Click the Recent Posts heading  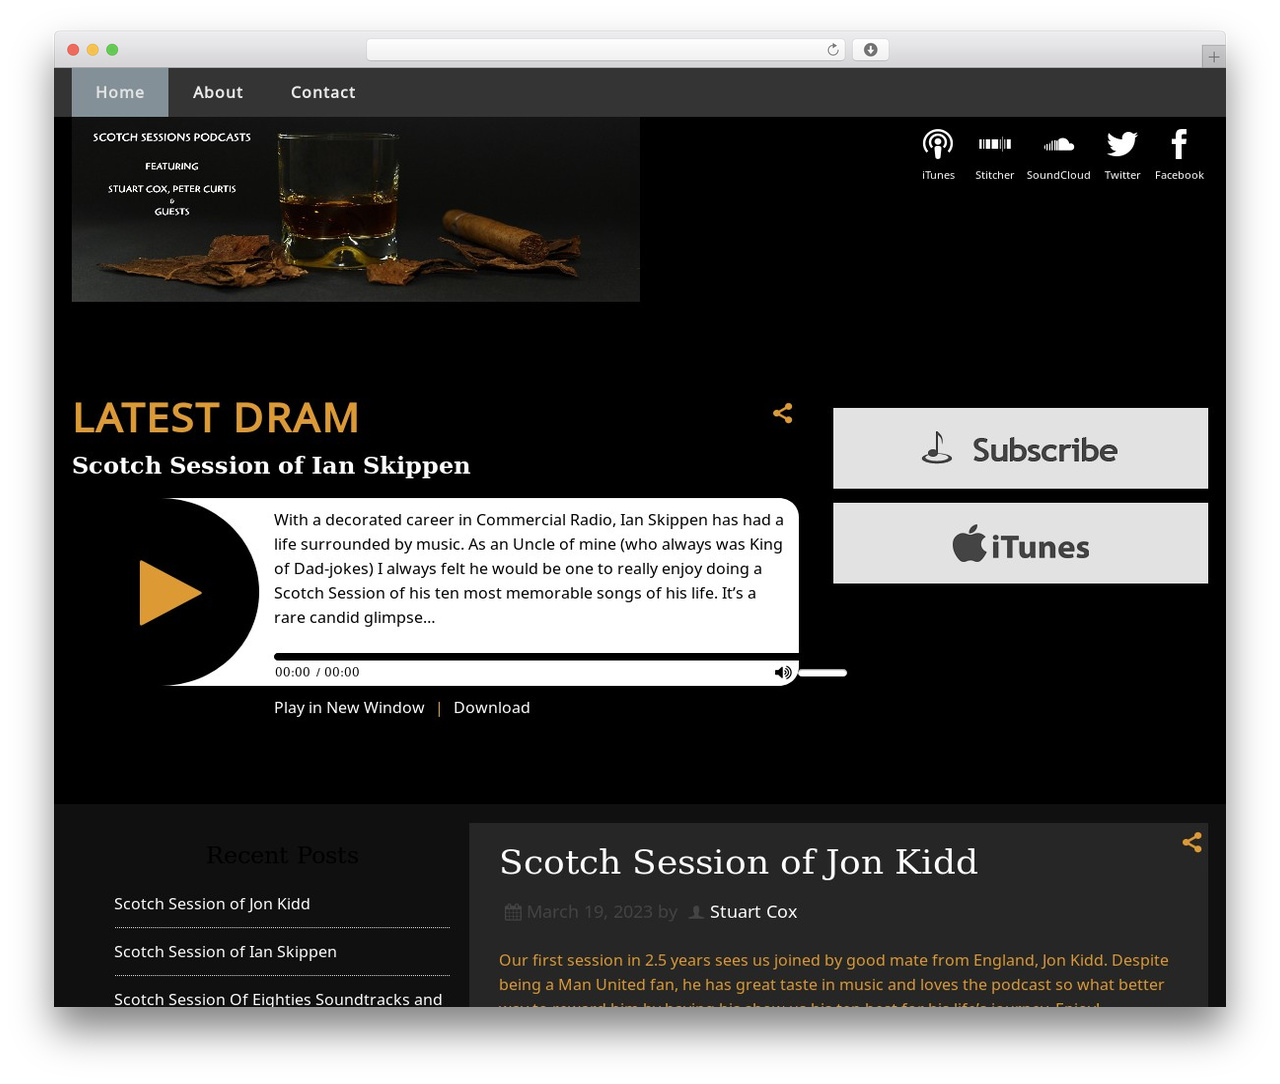[x=282, y=856]
